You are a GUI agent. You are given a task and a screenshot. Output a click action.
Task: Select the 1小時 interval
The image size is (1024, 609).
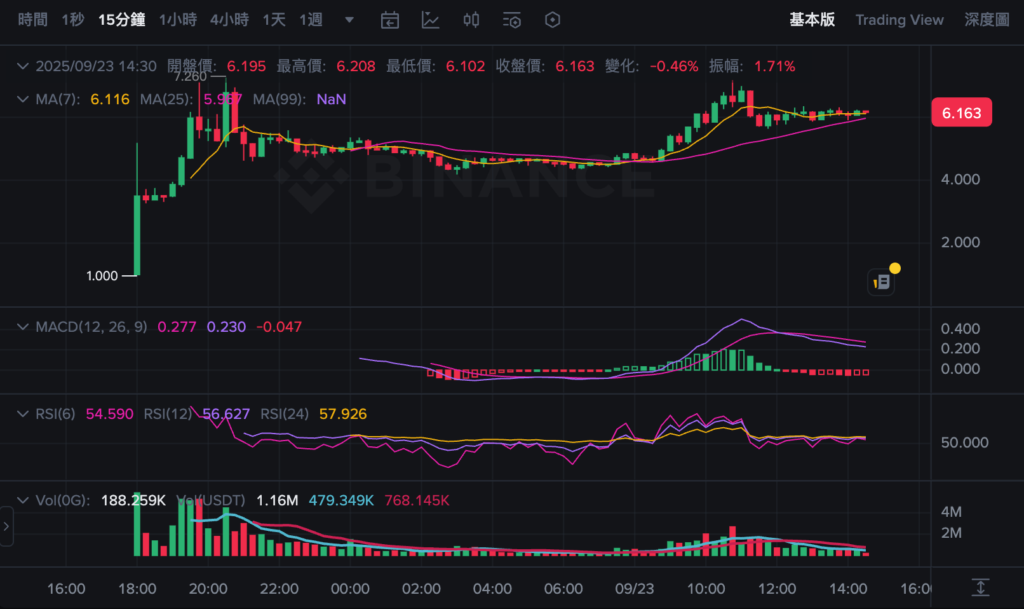pos(177,20)
